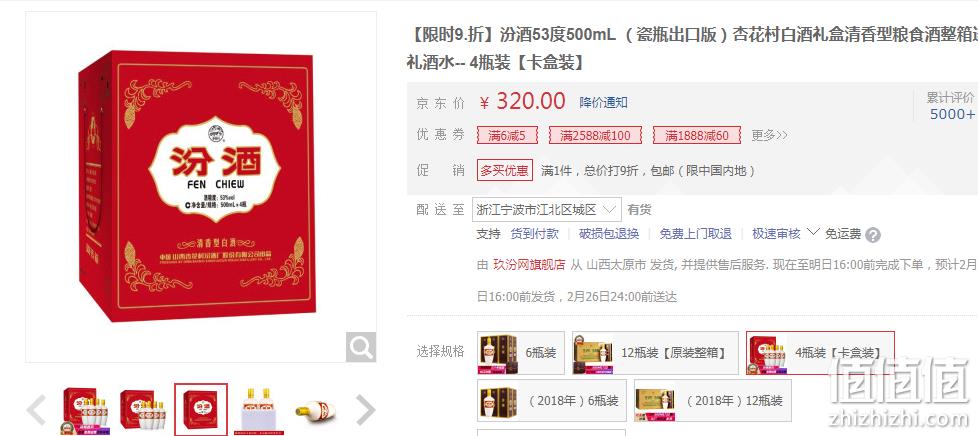Click the 多买优惠 promotion tag

tap(505, 170)
